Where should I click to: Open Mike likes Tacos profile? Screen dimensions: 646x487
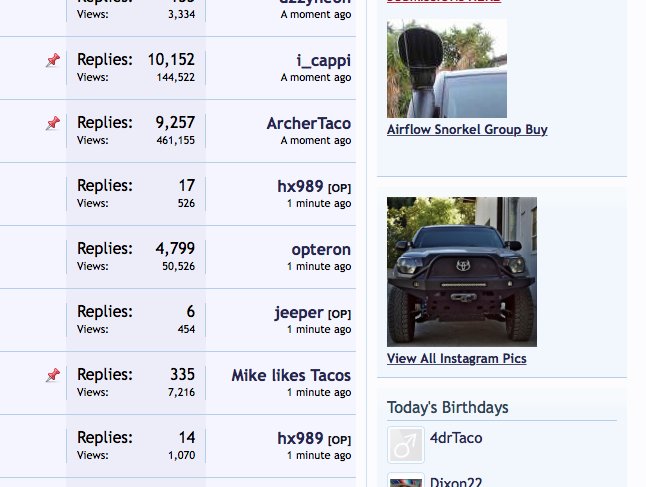coord(291,375)
